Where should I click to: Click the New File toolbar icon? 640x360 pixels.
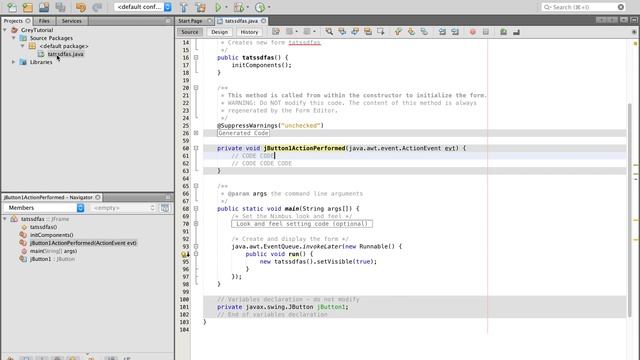click(12, 7)
